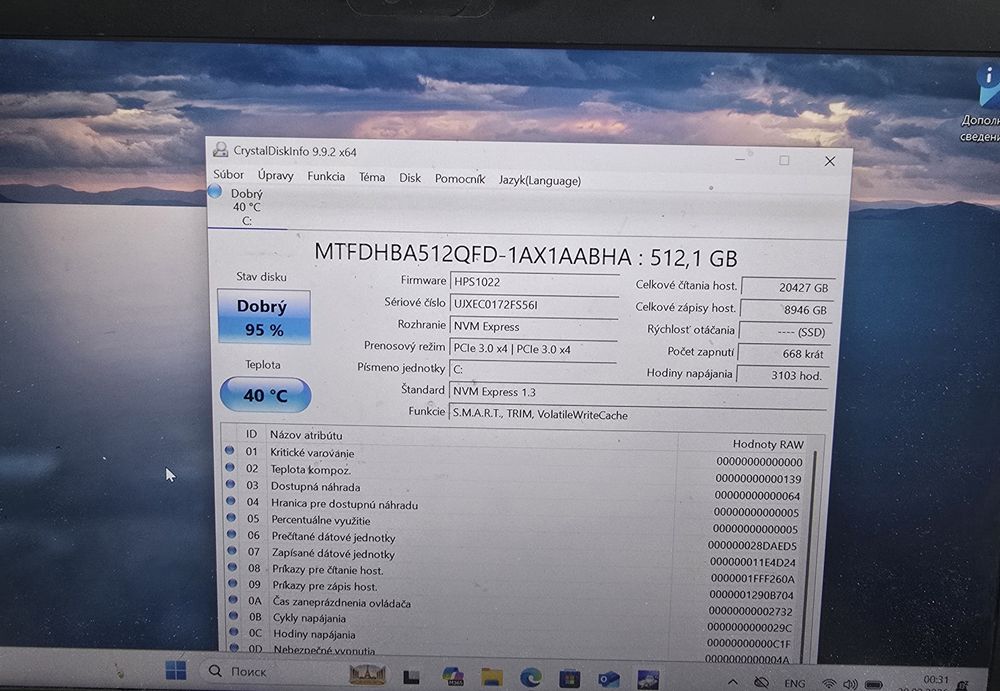The width and height of the screenshot is (1000, 691).
Task: Click the Firmware field HPS1022
Action: (x=534, y=282)
